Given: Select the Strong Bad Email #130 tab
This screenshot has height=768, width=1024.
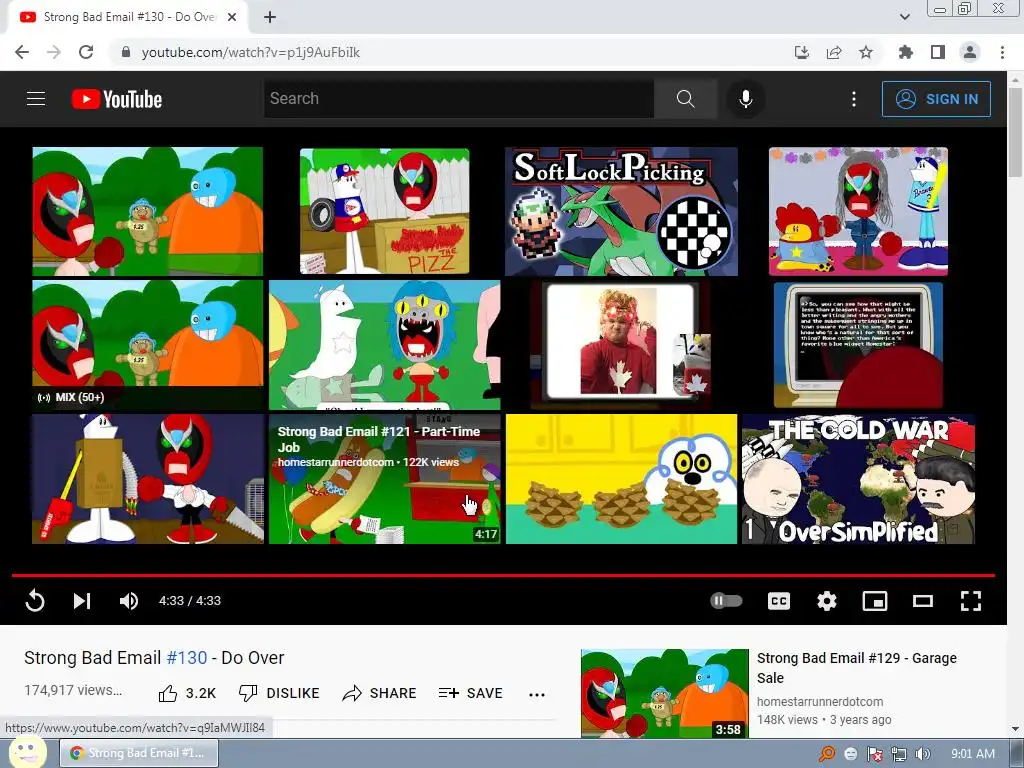Looking at the screenshot, I should pos(127,18).
